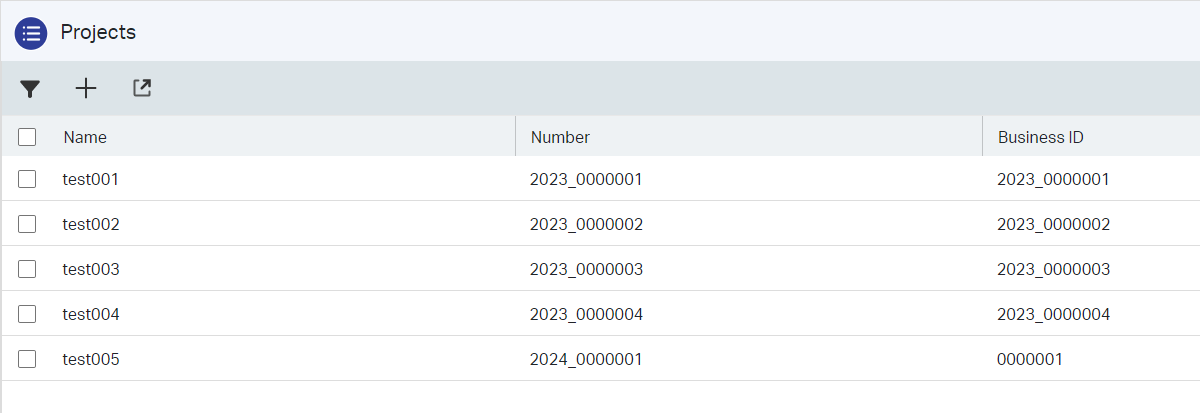Viewport: 1200px width, 413px height.
Task: Select Business ID cell 0000001
Action: 1030,360
